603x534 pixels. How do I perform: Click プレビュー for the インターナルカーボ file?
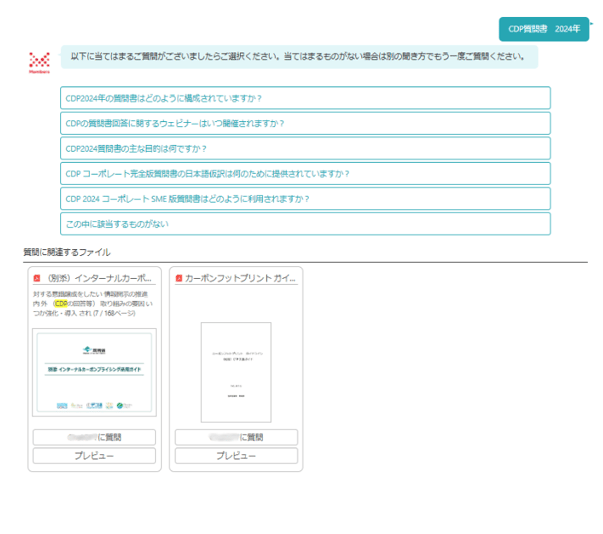[x=94, y=456]
